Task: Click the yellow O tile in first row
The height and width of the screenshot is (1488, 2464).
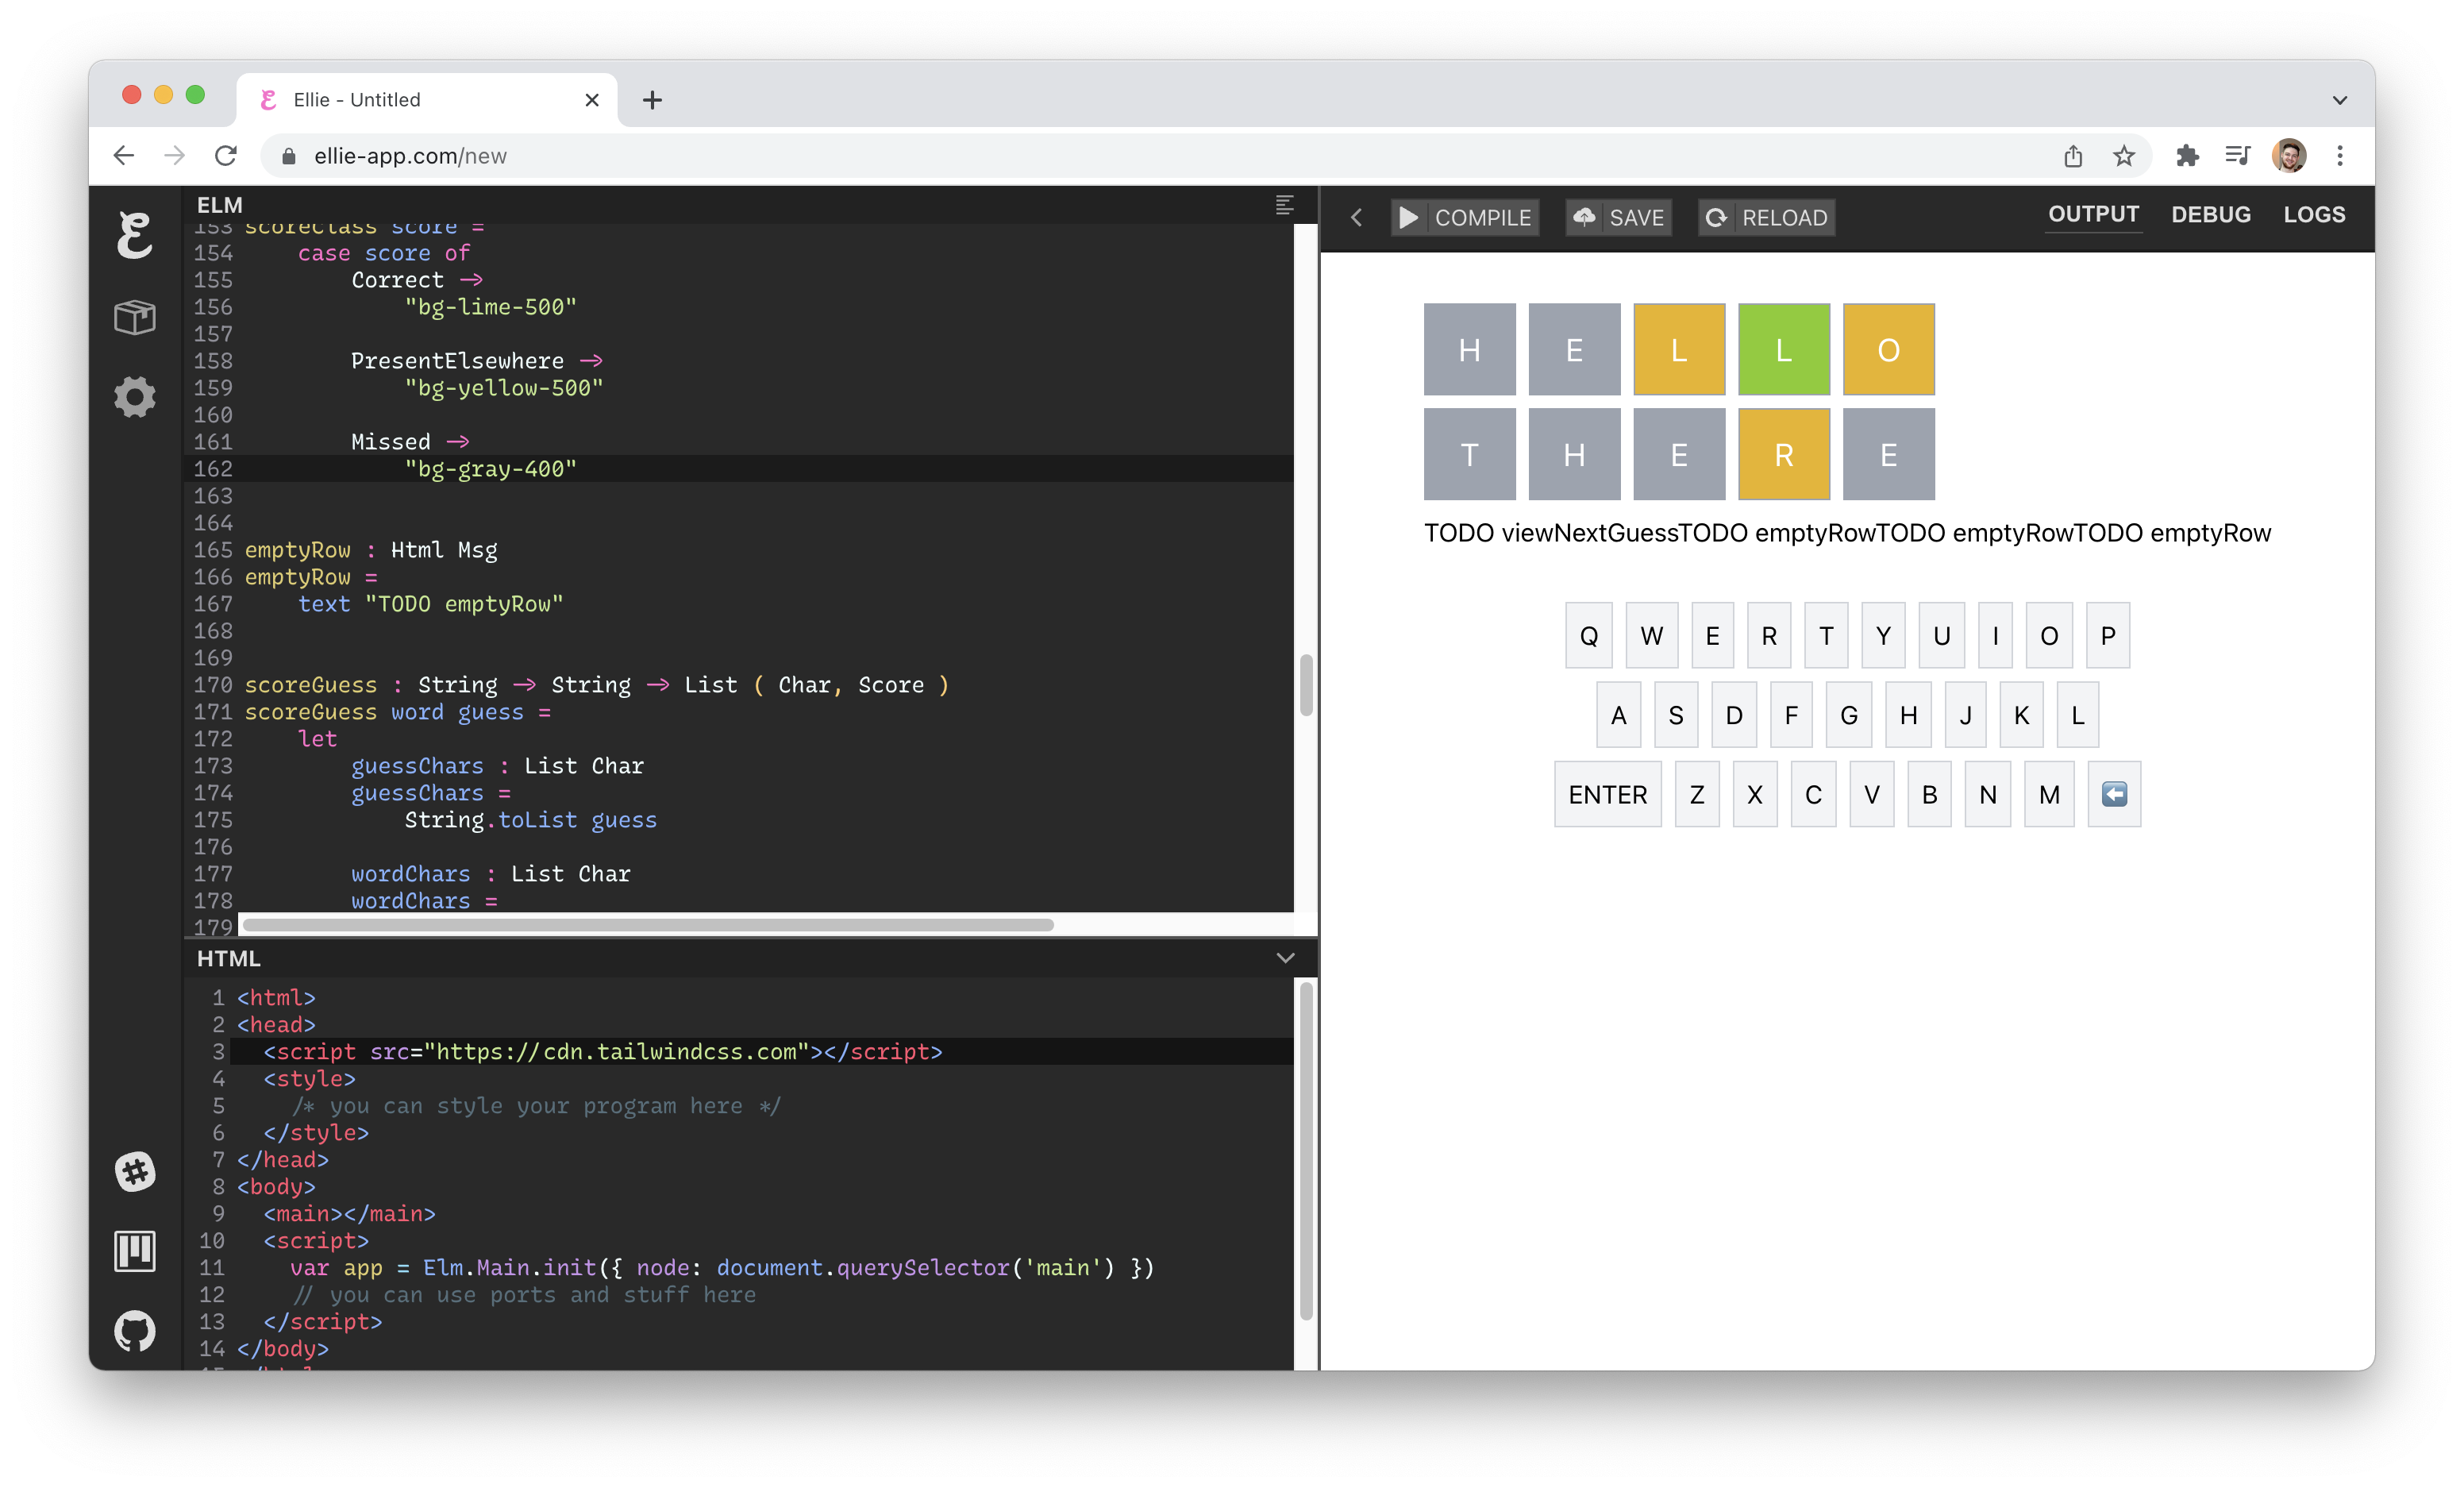Action: (x=1888, y=349)
